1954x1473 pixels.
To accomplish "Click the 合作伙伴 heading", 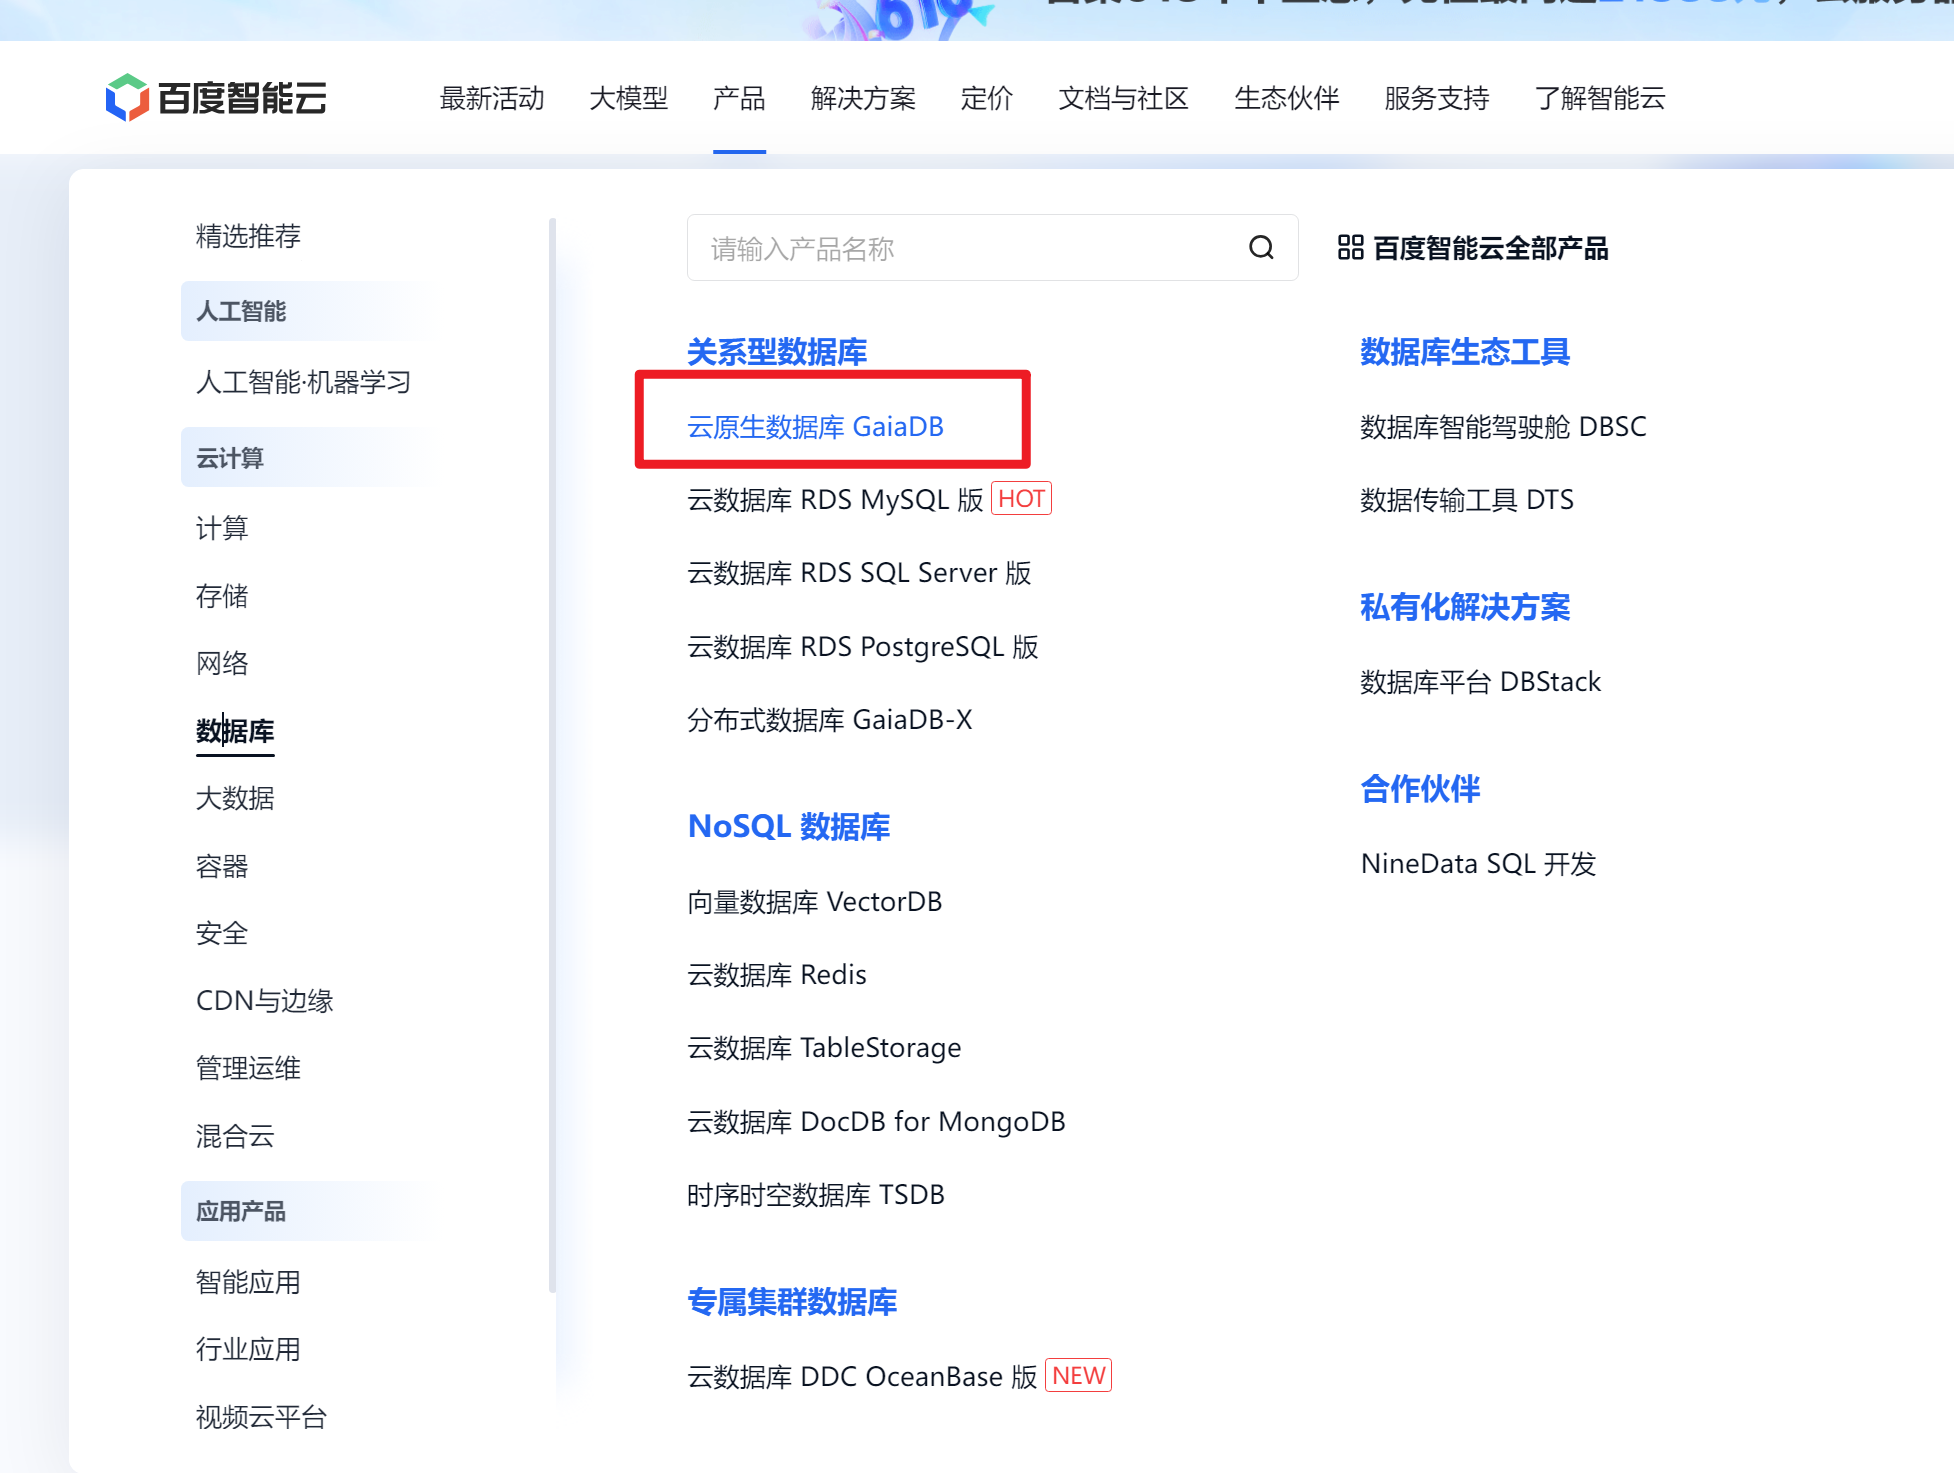I will [1420, 789].
